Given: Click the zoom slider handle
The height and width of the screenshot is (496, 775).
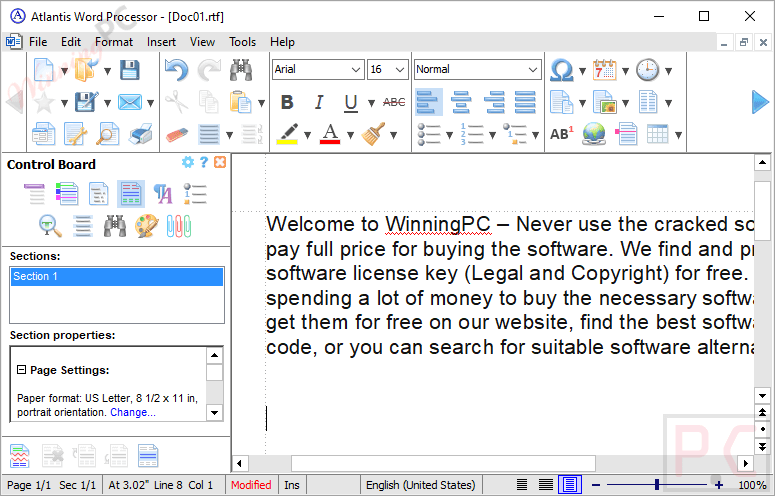Looking at the screenshot, I should (657, 485).
